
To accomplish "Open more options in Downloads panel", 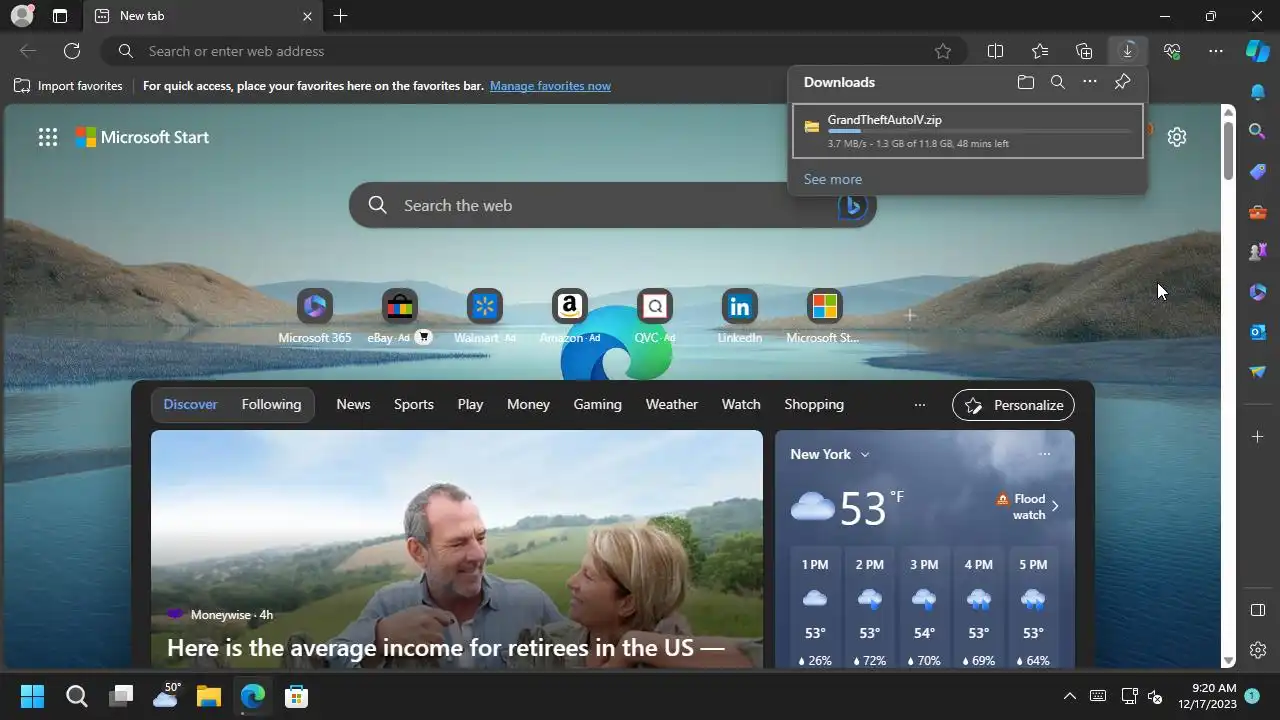I will (1090, 82).
